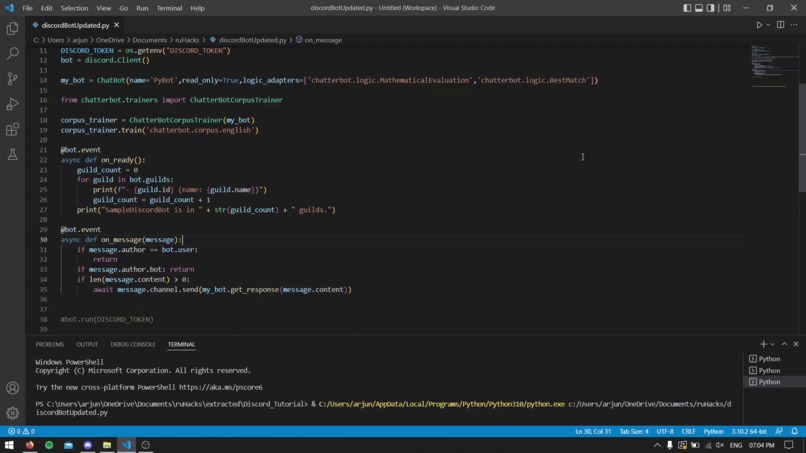Click the taskbar clock 07:04 PM
Screen dimensions: 806x453
(761, 445)
